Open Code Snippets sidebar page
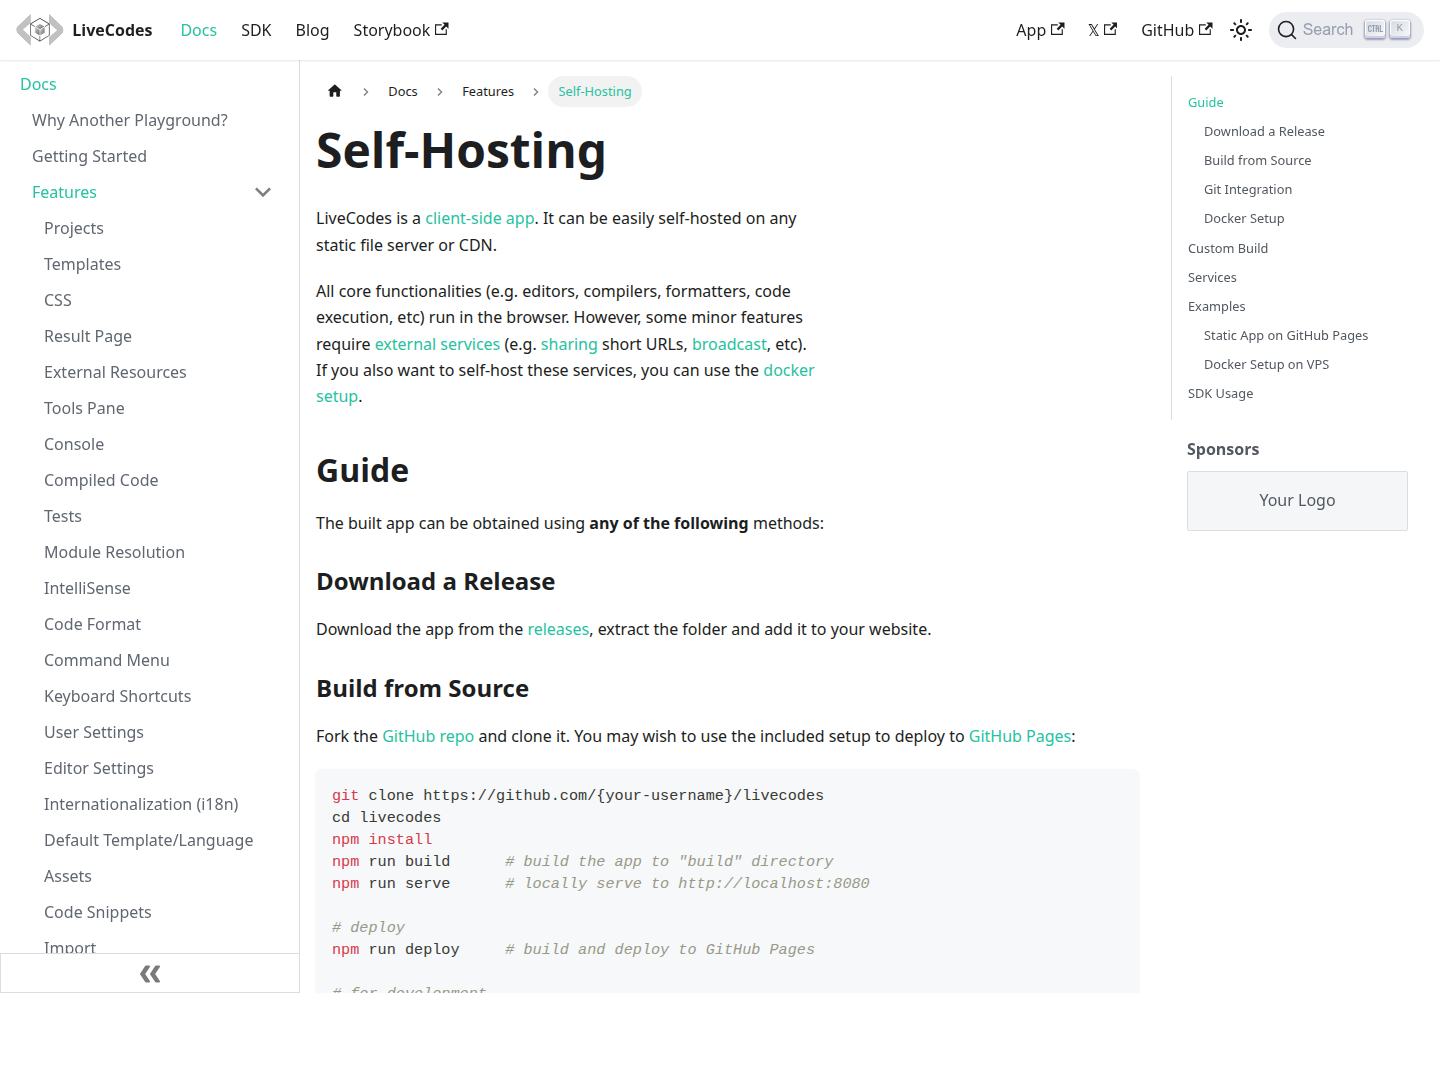Viewport: 1440px width, 1080px height. tap(98, 912)
